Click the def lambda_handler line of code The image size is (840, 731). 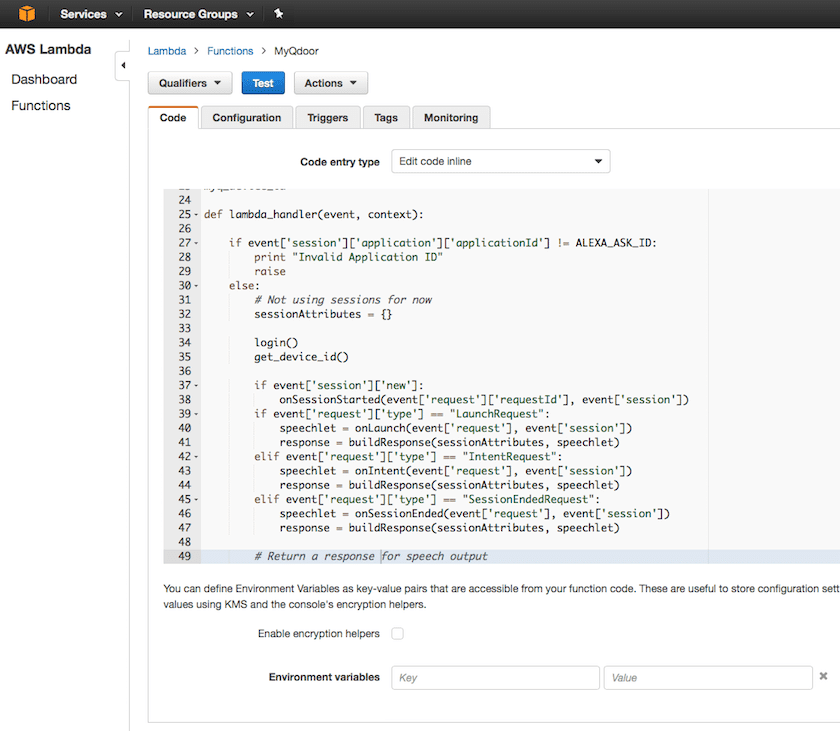point(314,215)
